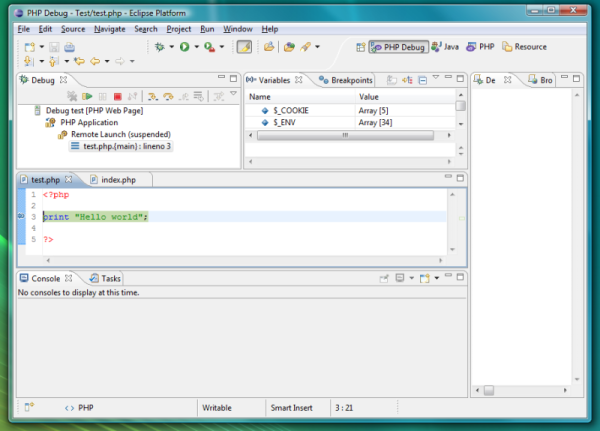Click the Remove All Terminated Launches icon
Image resolution: width=600 pixels, height=431 pixels.
[x=72, y=96]
